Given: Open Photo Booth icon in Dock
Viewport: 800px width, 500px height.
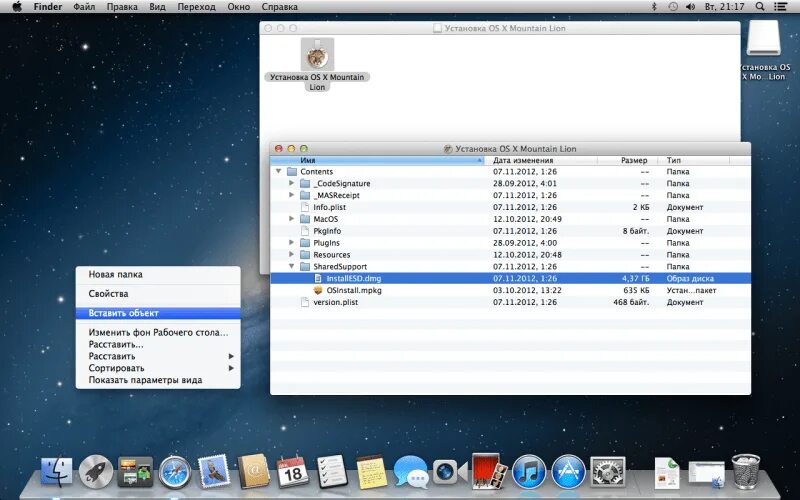Looking at the screenshot, I should click(x=489, y=471).
